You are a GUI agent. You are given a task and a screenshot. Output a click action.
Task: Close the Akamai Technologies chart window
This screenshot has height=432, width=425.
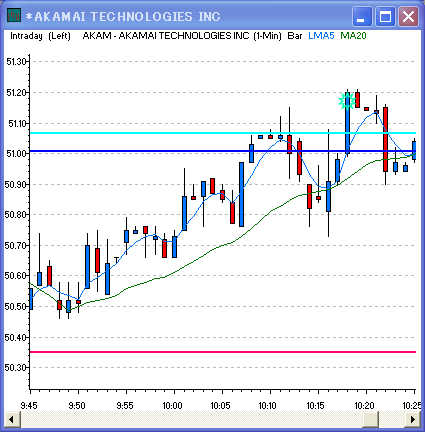[x=409, y=16]
